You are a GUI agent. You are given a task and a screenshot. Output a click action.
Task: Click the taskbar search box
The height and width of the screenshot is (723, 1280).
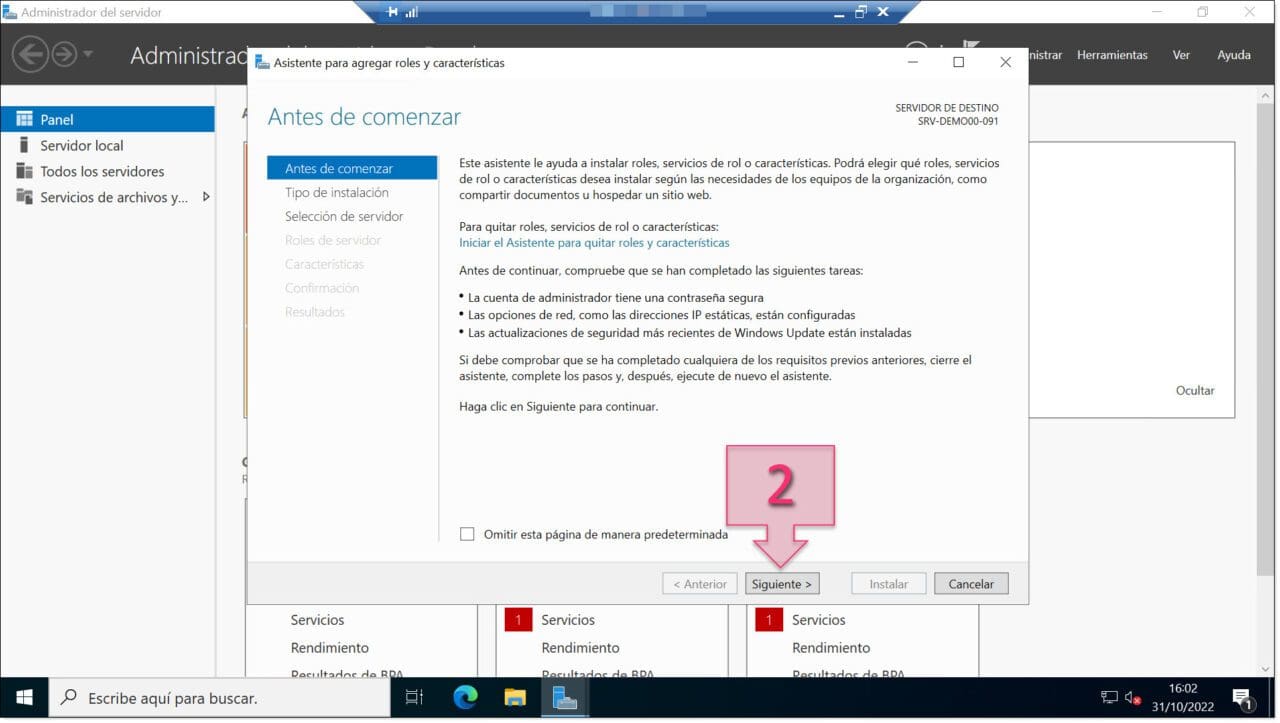coord(219,698)
